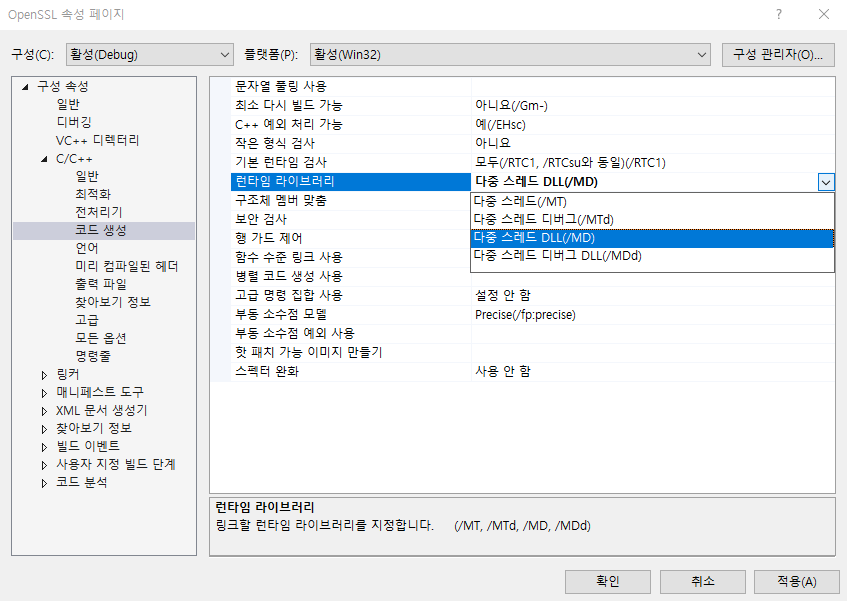Select 코드 생성 tree item
This screenshot has width=847, height=601.
(x=101, y=230)
